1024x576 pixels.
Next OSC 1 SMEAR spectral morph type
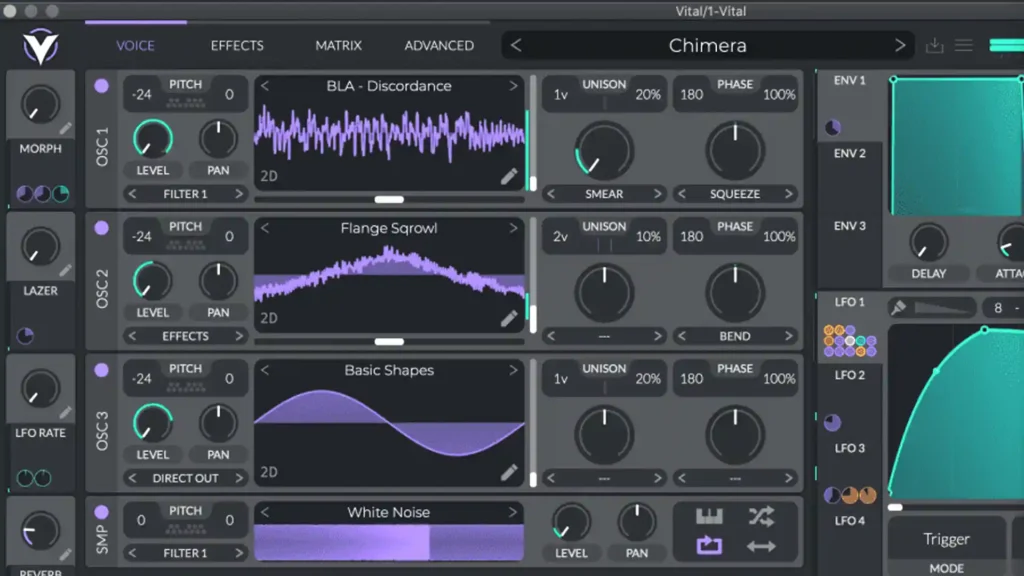(658, 194)
